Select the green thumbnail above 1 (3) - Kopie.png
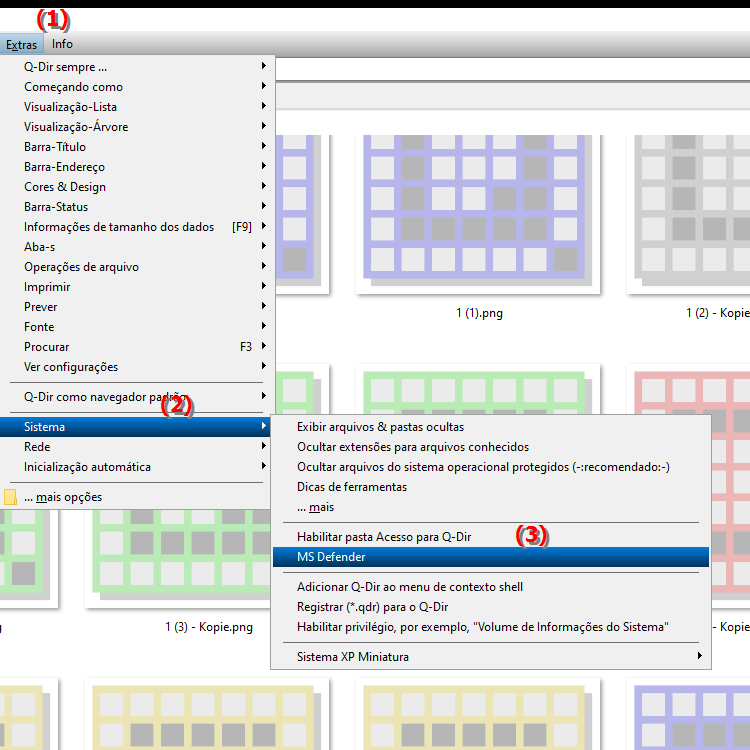 pyautogui.click(x=177, y=559)
